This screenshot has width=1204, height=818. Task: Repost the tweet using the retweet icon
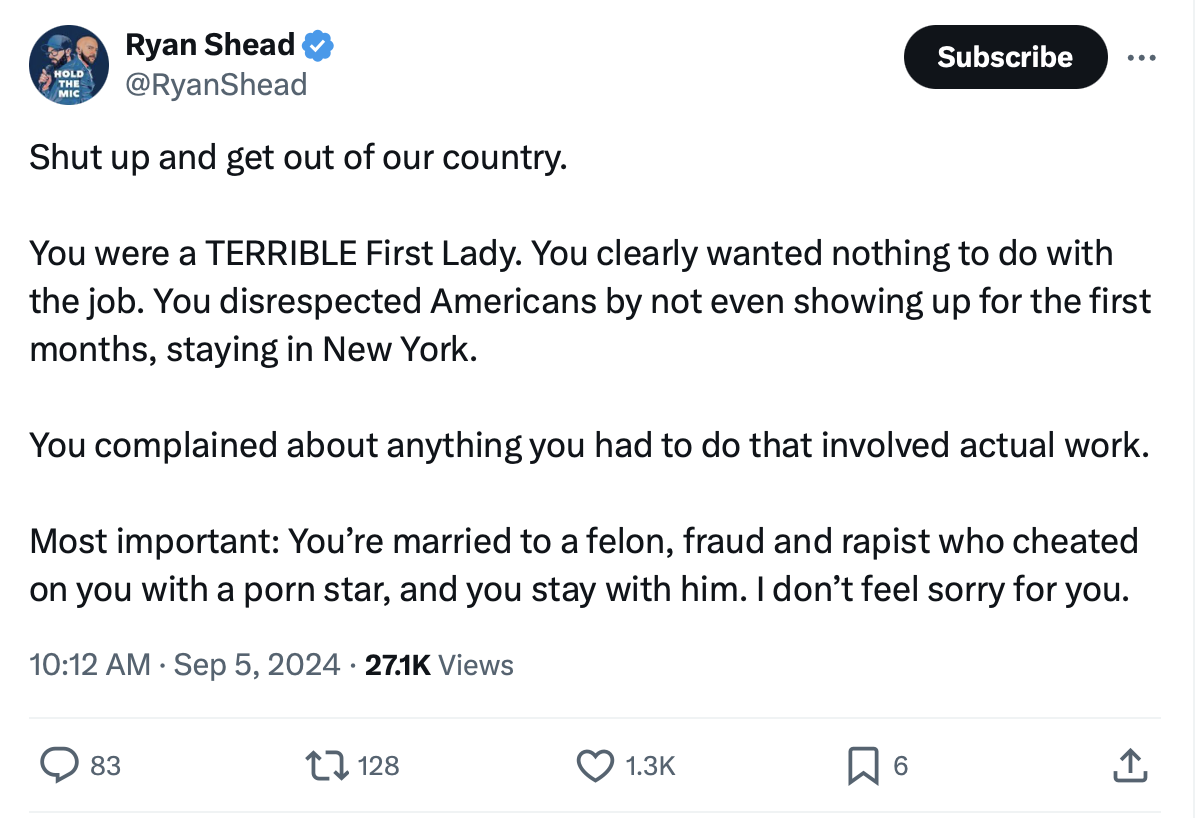pyautogui.click(x=328, y=766)
